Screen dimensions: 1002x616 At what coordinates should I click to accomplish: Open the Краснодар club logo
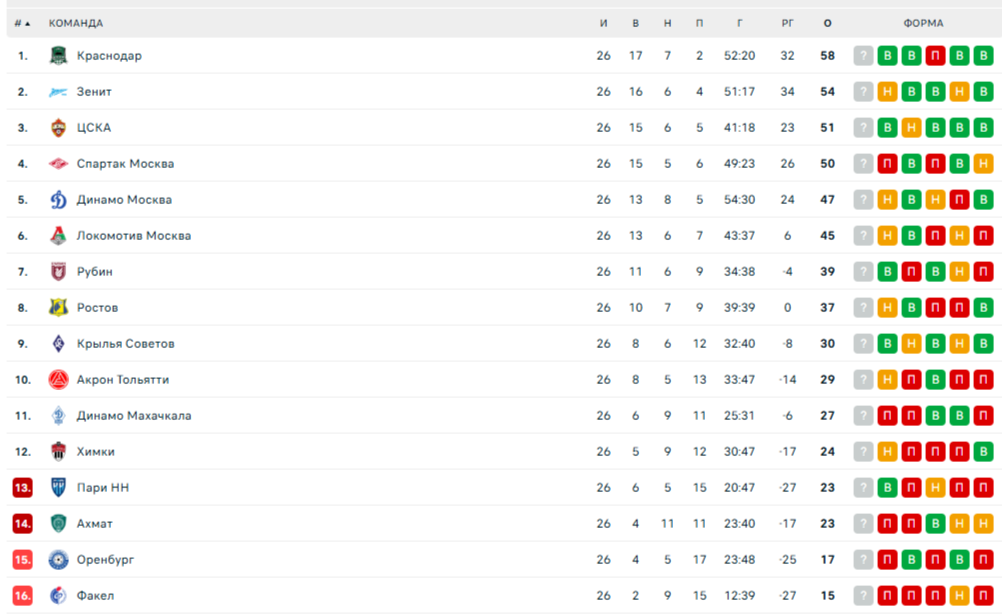tap(58, 56)
